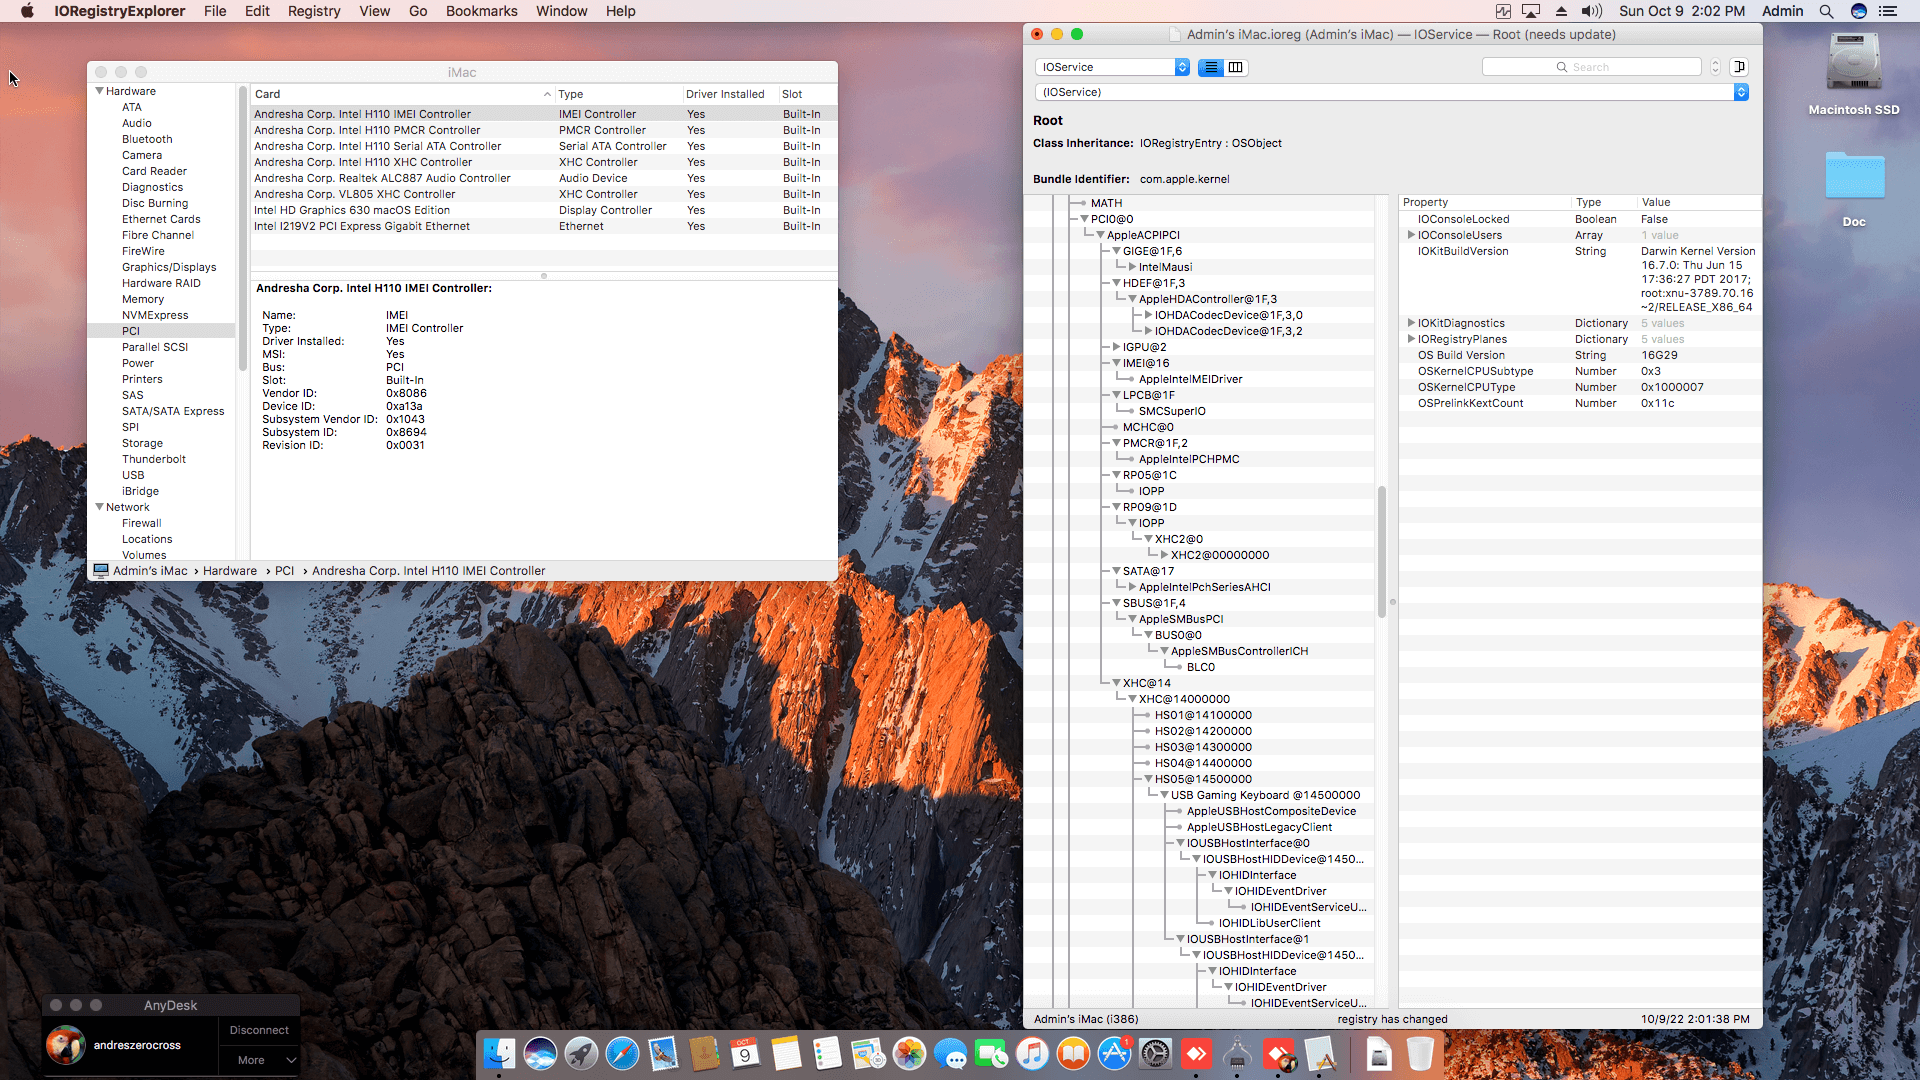Select Intel I219V2 PCI Express Gigabit Ethernet row
This screenshot has height=1080, width=1920.
click(543, 226)
